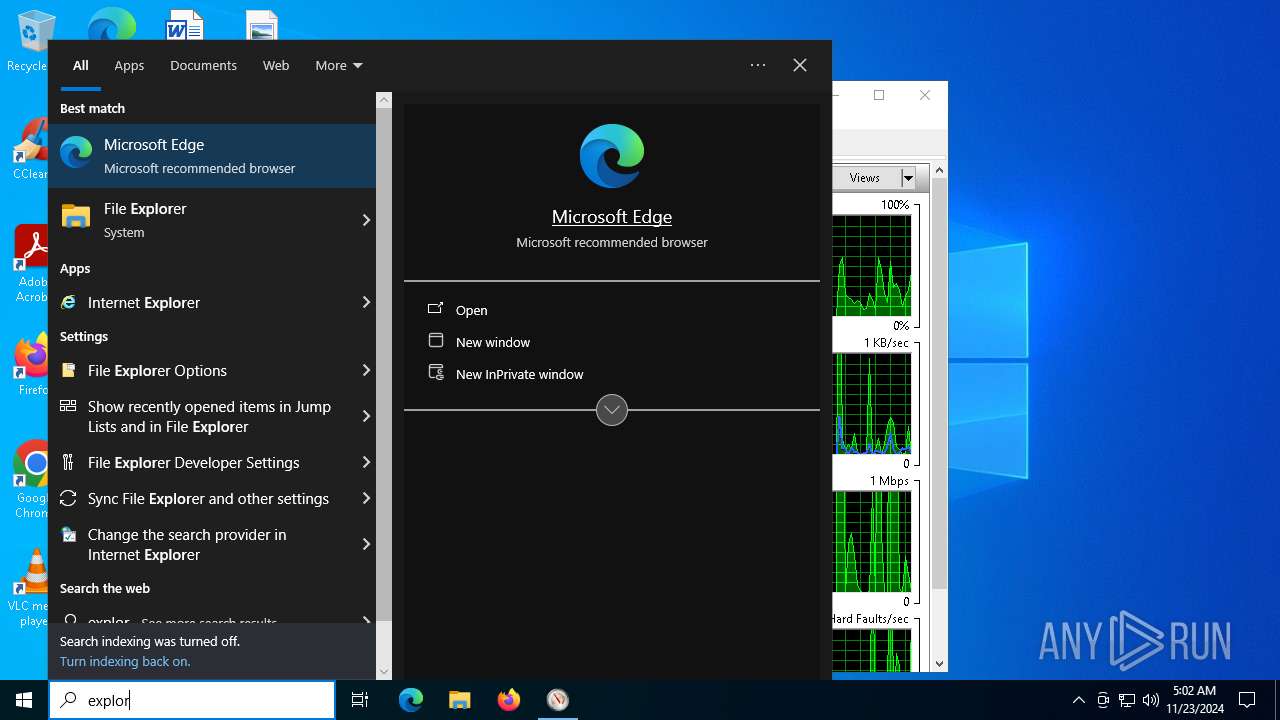Select VLC media player desktop icon
Image resolution: width=1280 pixels, height=720 pixels.
(x=32, y=588)
